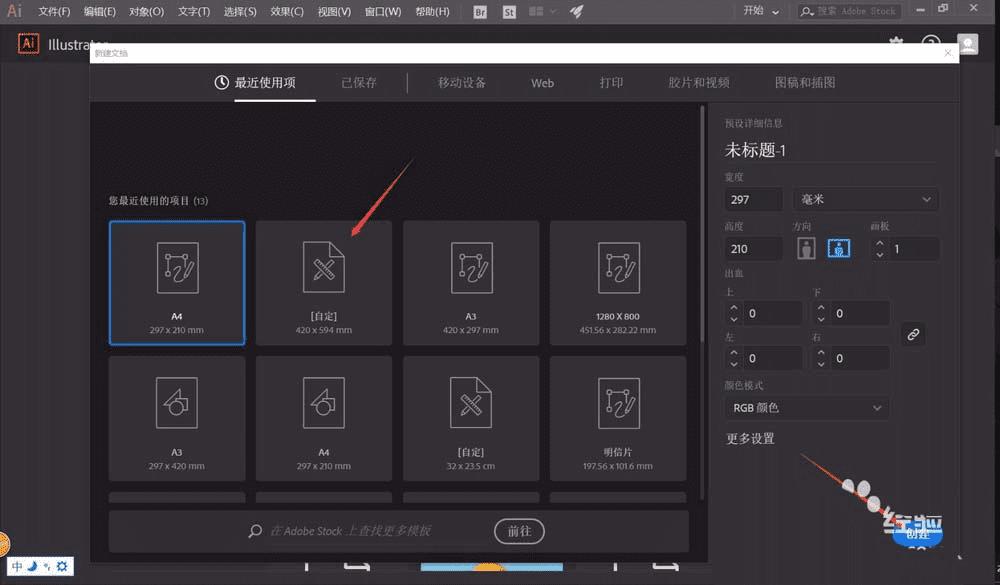Decrease the artboard count stepper
The image size is (1000, 585).
pos(880,255)
